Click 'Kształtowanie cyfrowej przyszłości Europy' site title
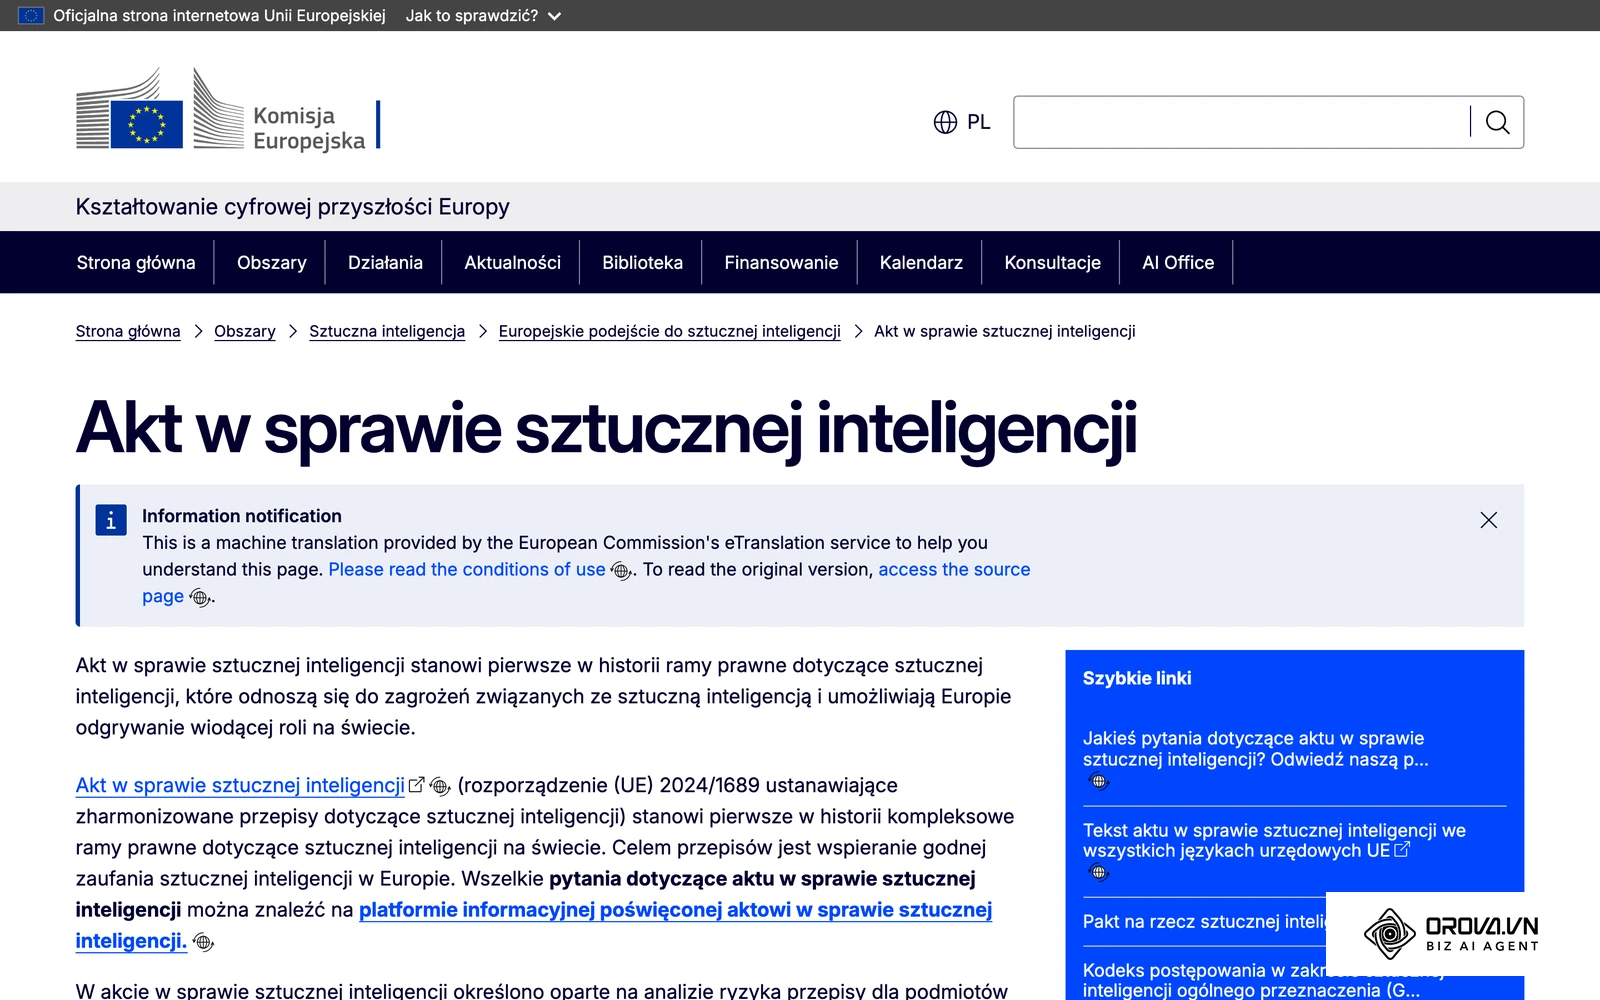1600x1000 pixels. pos(292,207)
